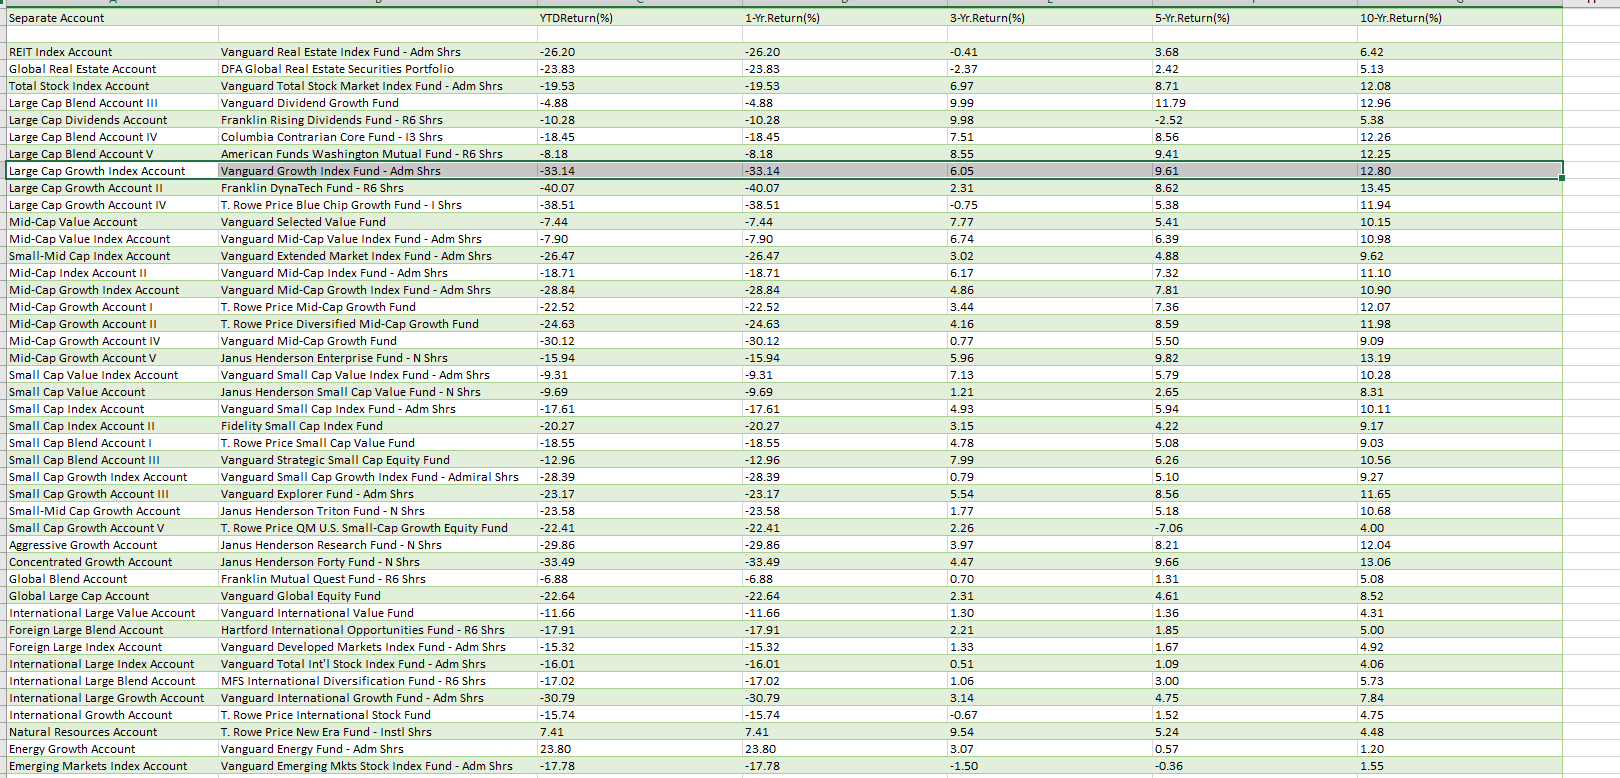Select the 'Separate Account' header cell
Image resolution: width=1620 pixels, height=778 pixels.
pyautogui.click(x=112, y=18)
